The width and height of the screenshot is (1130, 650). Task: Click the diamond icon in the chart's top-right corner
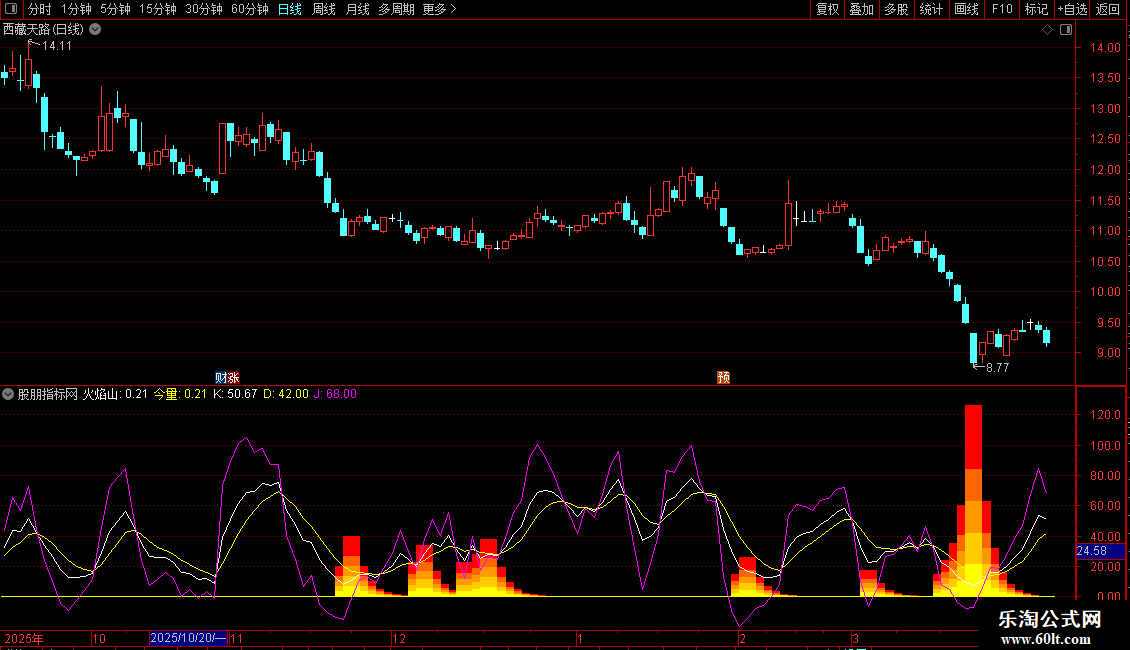(x=1048, y=30)
